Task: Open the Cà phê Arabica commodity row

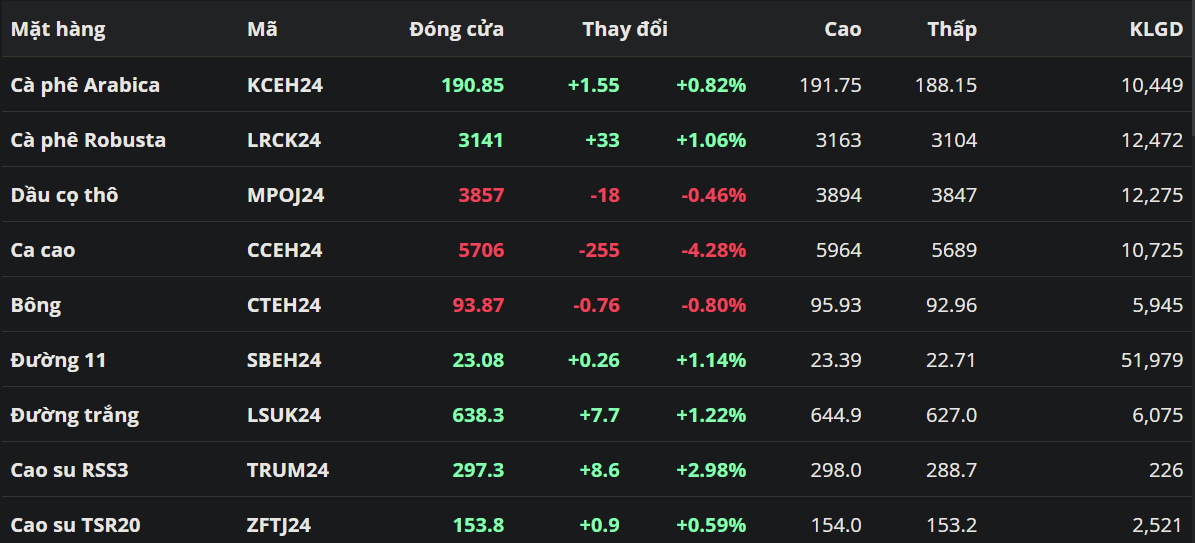Action: click(x=85, y=85)
